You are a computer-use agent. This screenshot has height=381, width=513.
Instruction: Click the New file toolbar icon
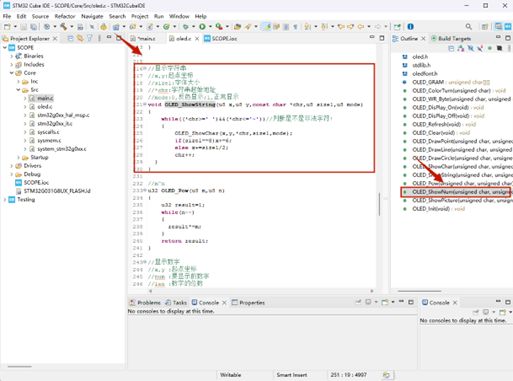[7, 26]
